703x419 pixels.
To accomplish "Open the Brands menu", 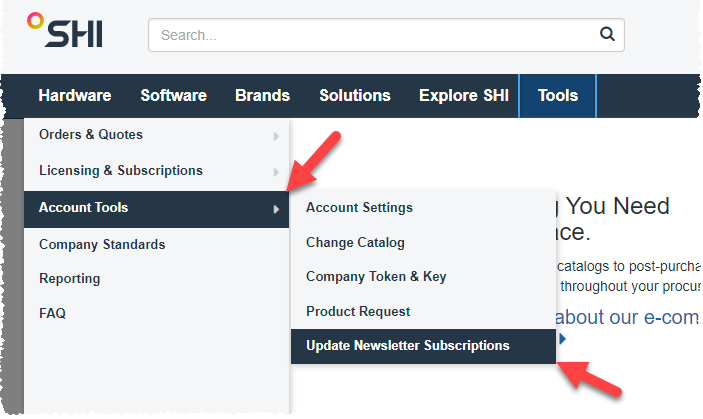I will pyautogui.click(x=262, y=95).
